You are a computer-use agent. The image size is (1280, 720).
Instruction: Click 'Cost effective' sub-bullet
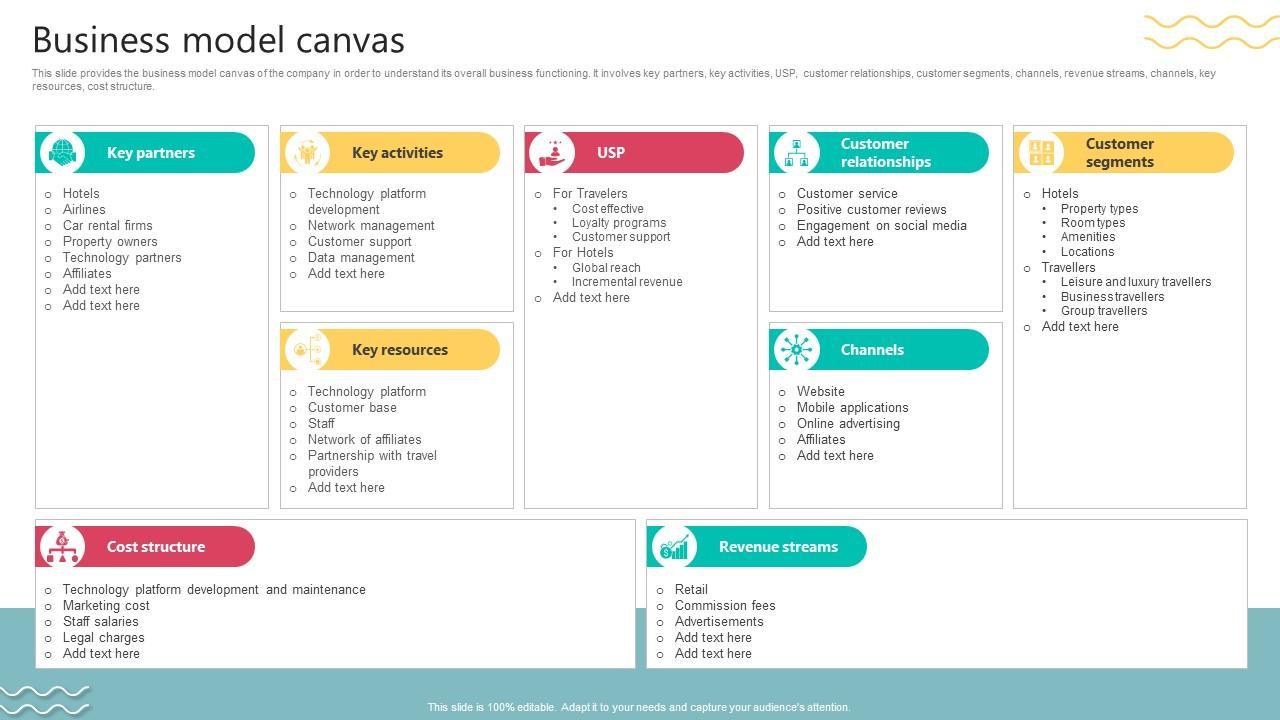tap(608, 209)
